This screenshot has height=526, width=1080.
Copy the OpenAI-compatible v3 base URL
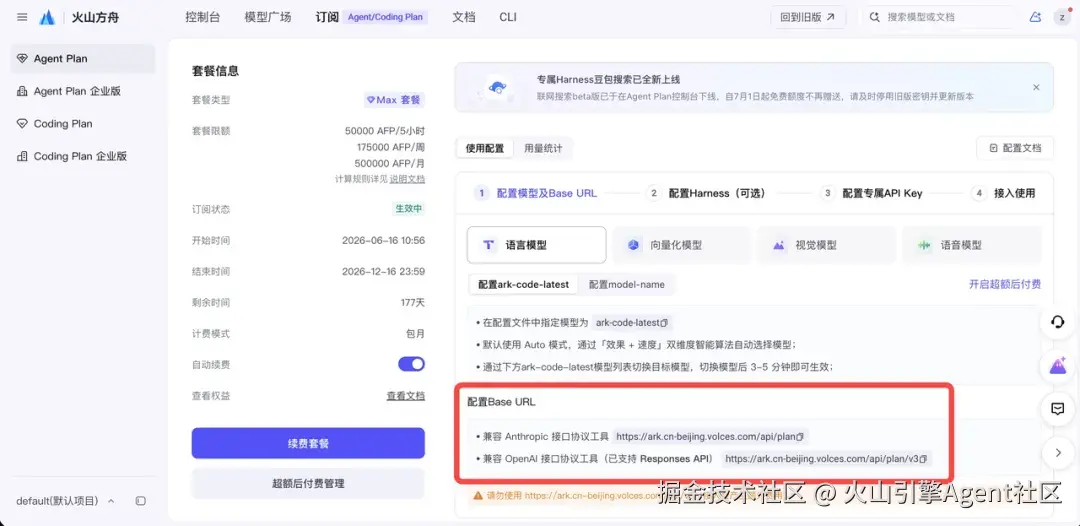924,459
